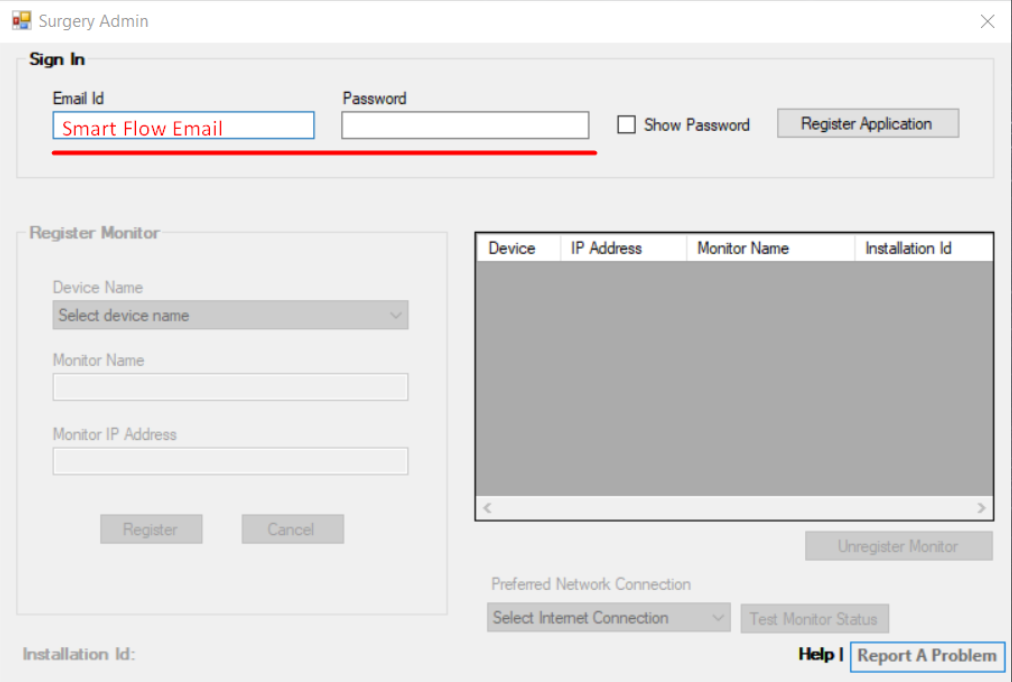Click the Cancel button
1012x682 pixels.
(292, 529)
